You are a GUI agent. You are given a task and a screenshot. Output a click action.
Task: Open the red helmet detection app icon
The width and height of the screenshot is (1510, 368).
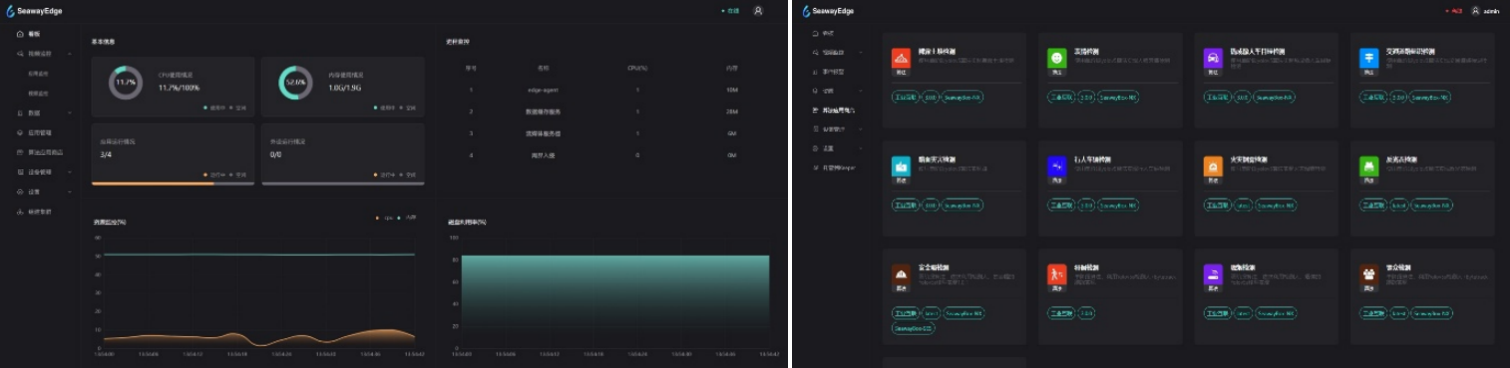pos(901,59)
